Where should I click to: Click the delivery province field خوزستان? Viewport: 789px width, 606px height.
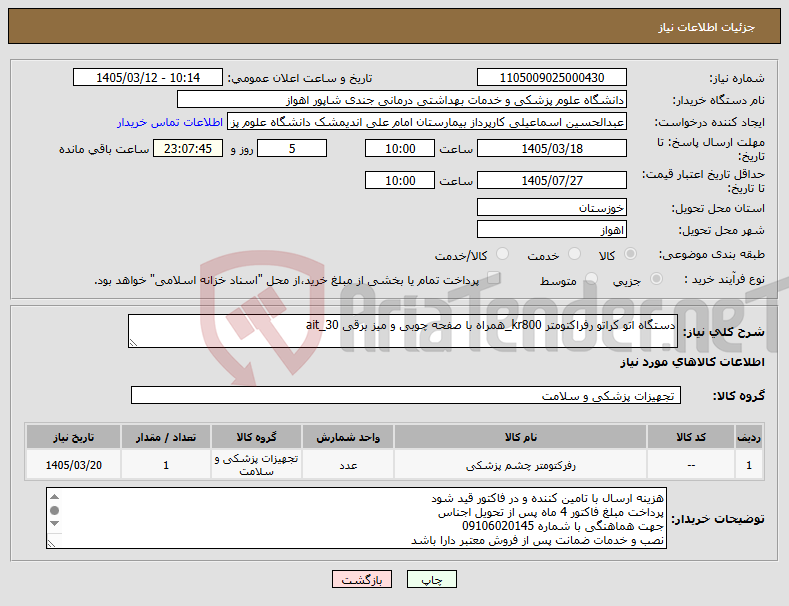(x=551, y=207)
